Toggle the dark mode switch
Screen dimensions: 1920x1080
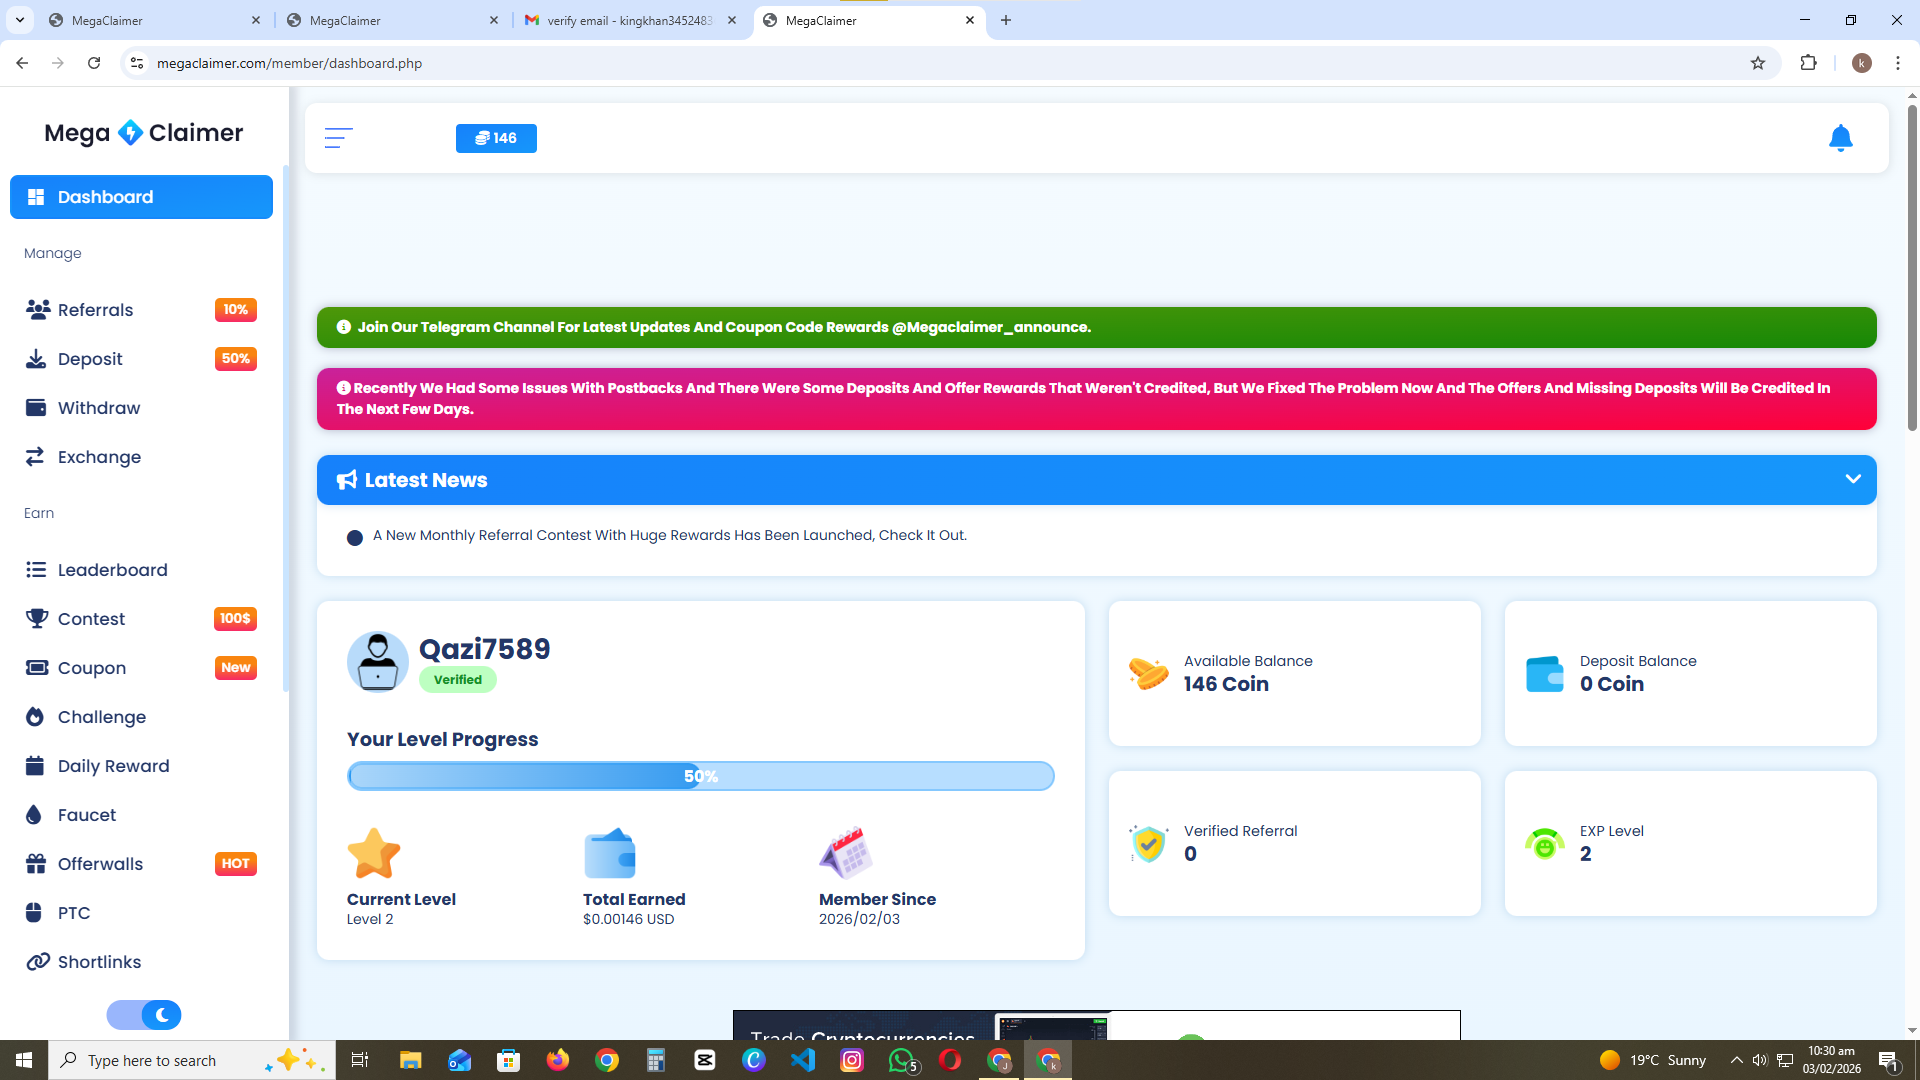click(144, 1015)
